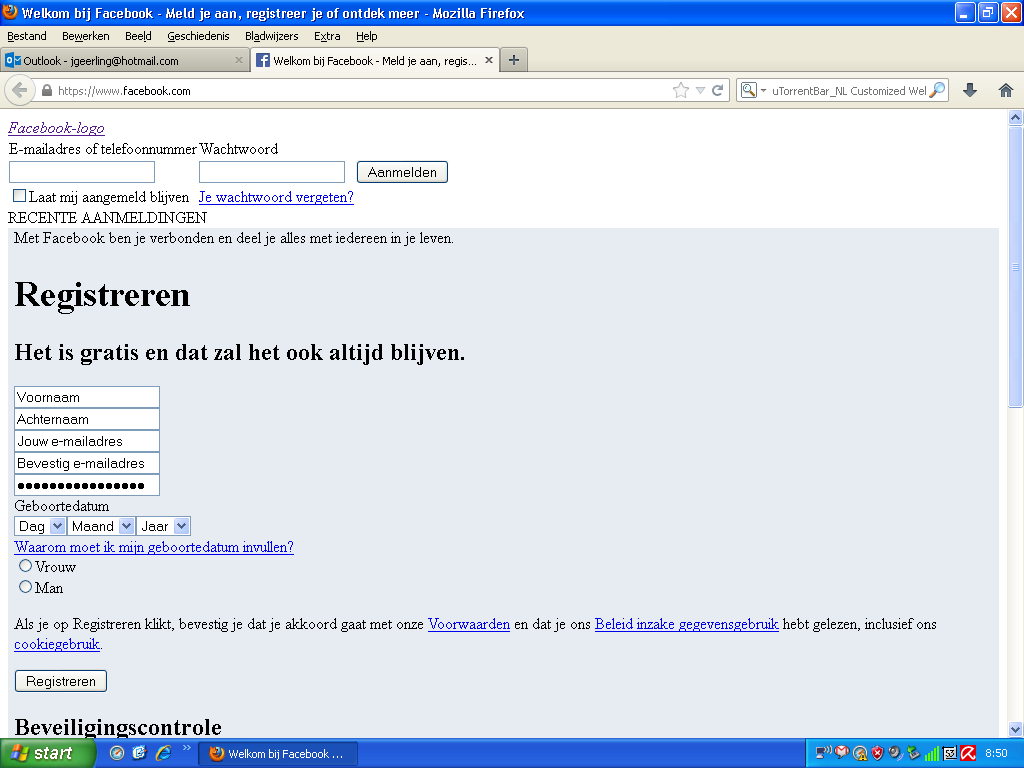Open the Jaar dropdown
The image size is (1024, 768).
click(163, 526)
